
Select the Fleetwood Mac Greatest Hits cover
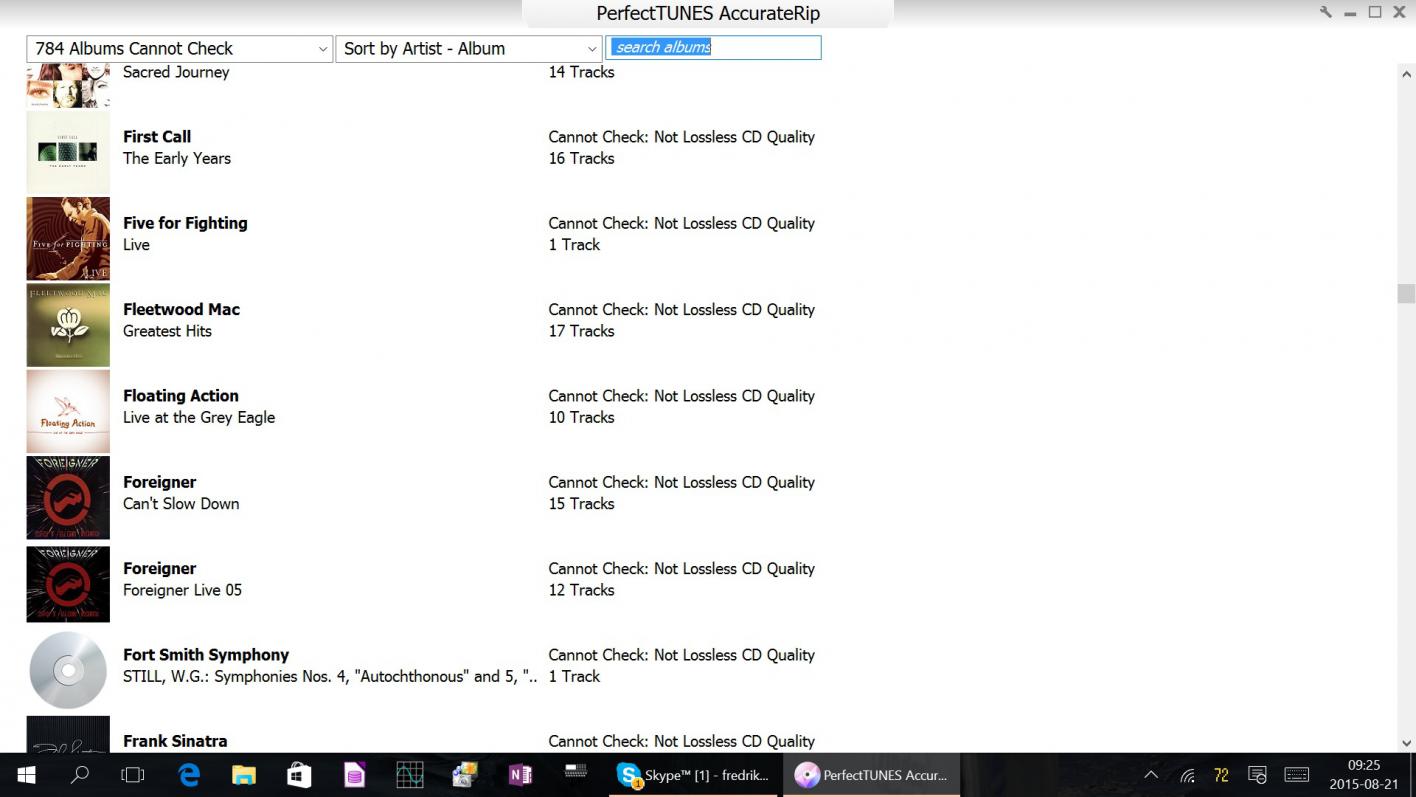tap(68, 325)
